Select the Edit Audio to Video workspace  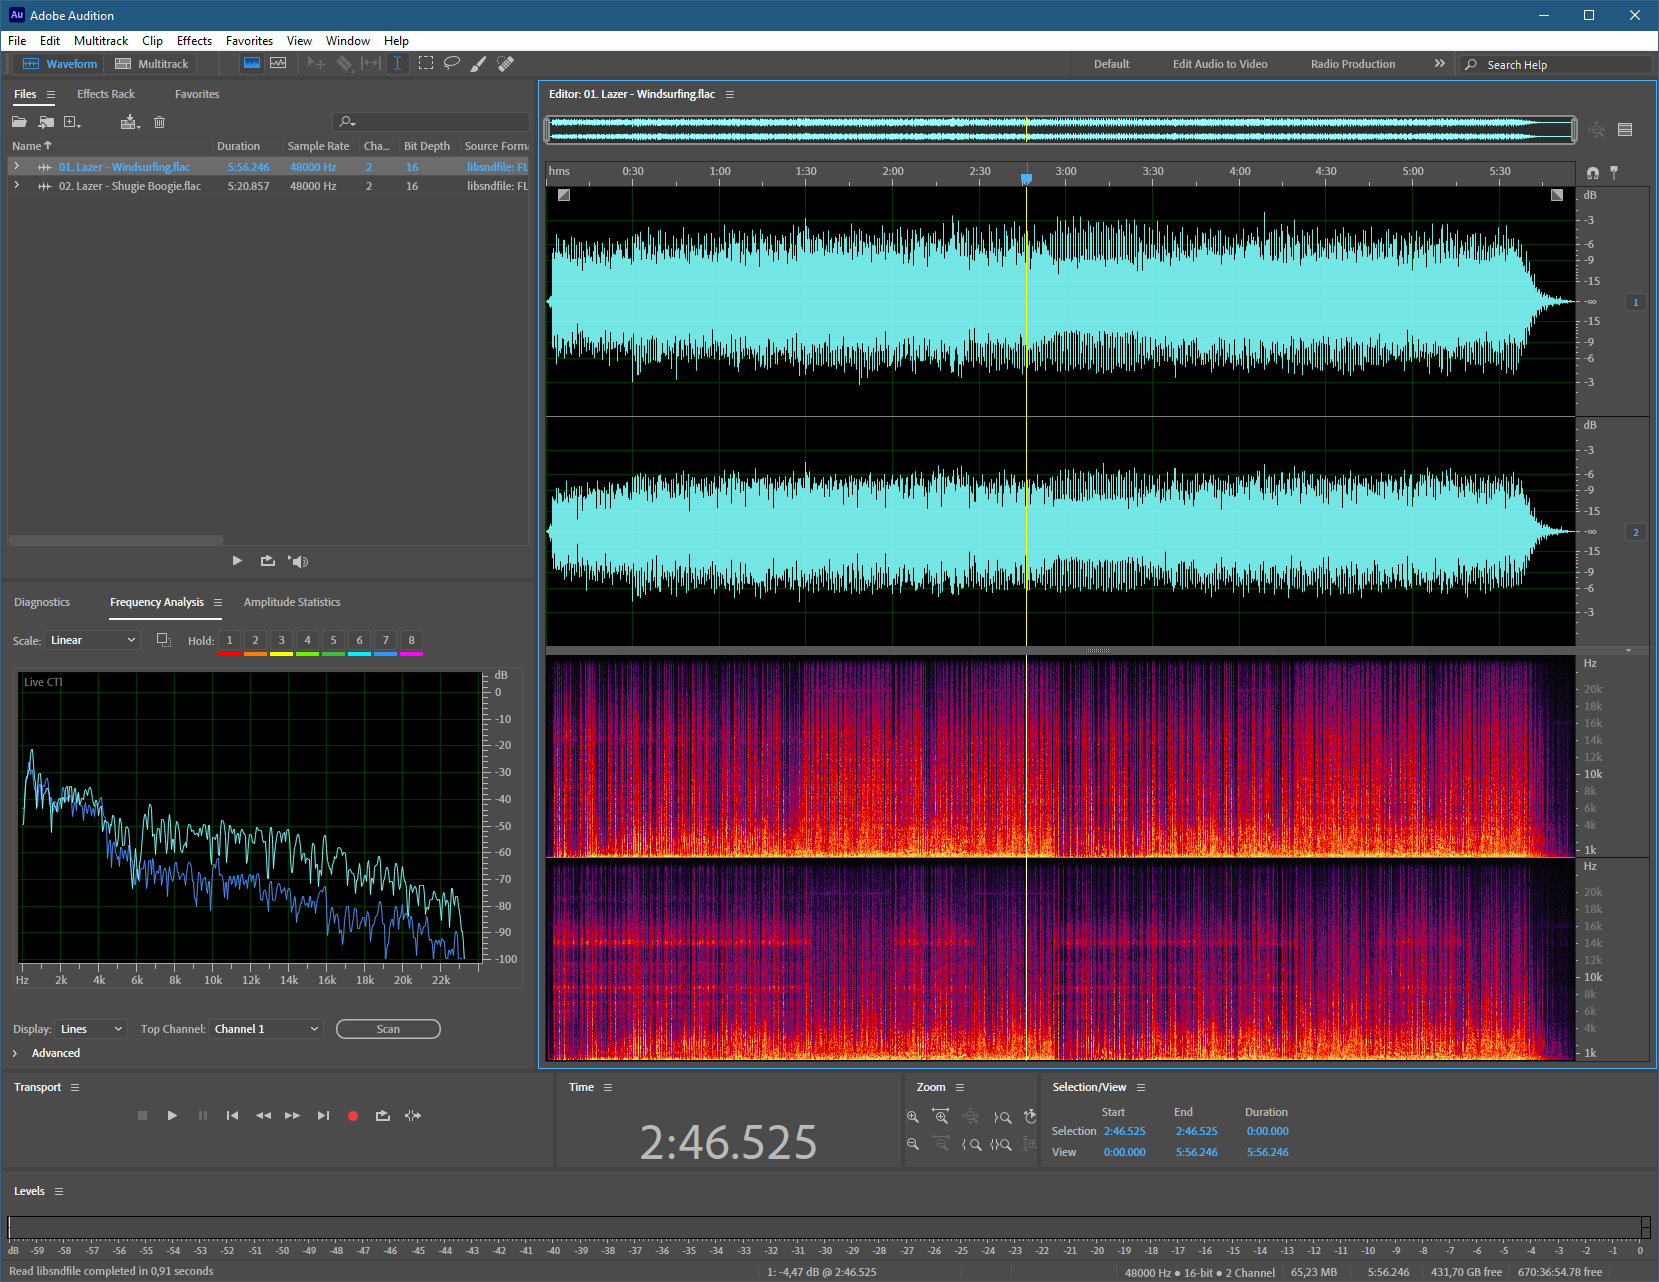coord(1220,64)
